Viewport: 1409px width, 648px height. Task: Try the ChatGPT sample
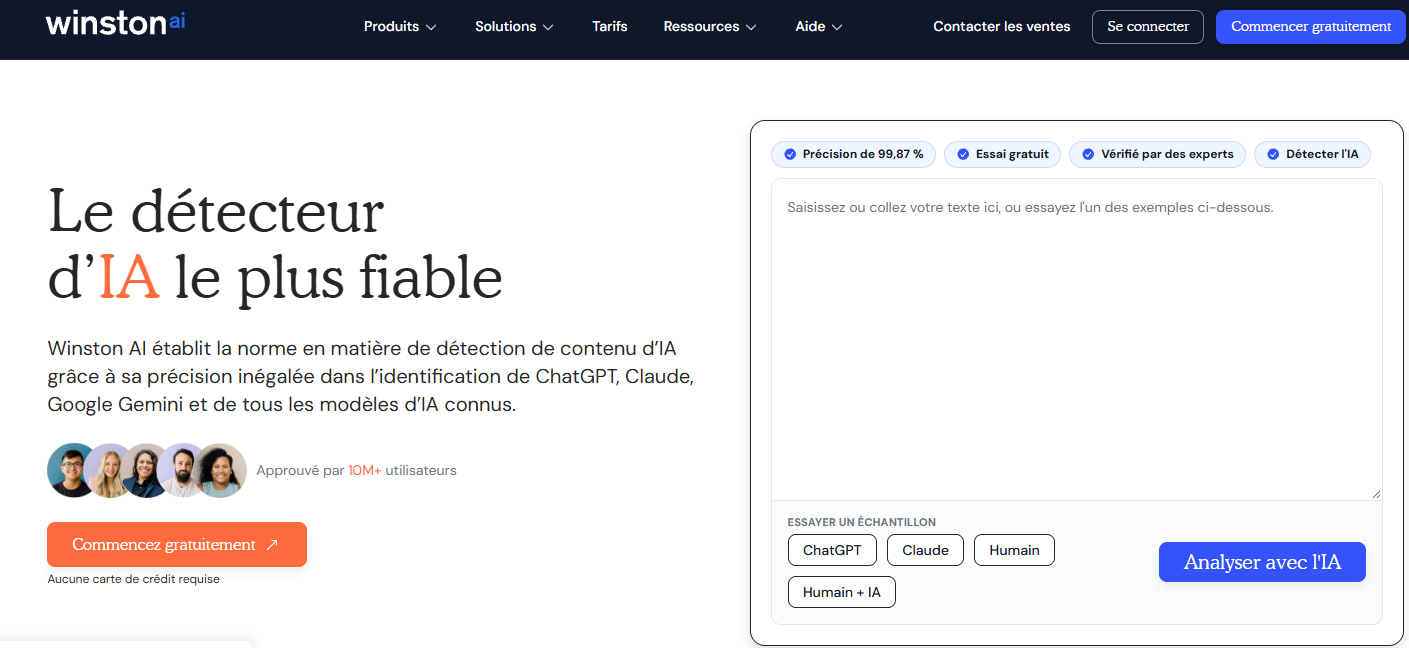[x=832, y=550]
